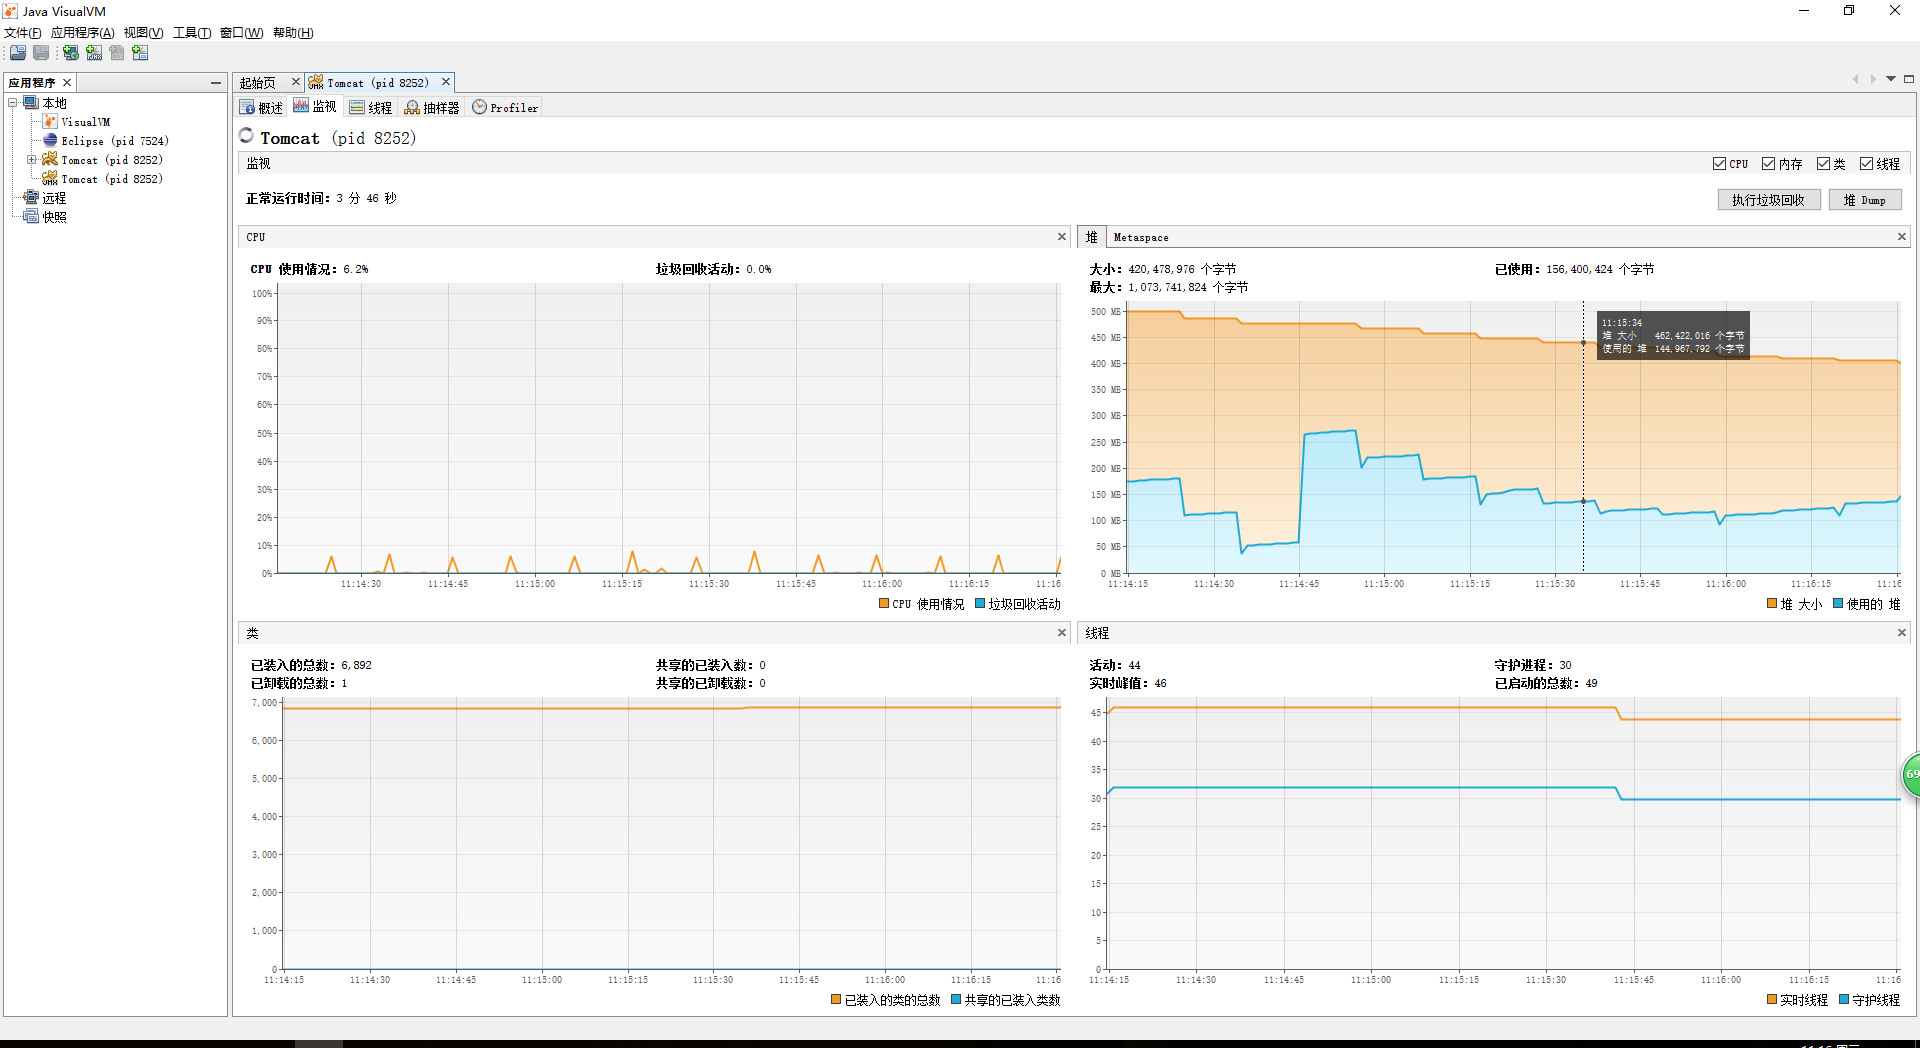This screenshot has height=1048, width=1920.
Task: Click the 监视 monitor tab icon
Action: 301,107
